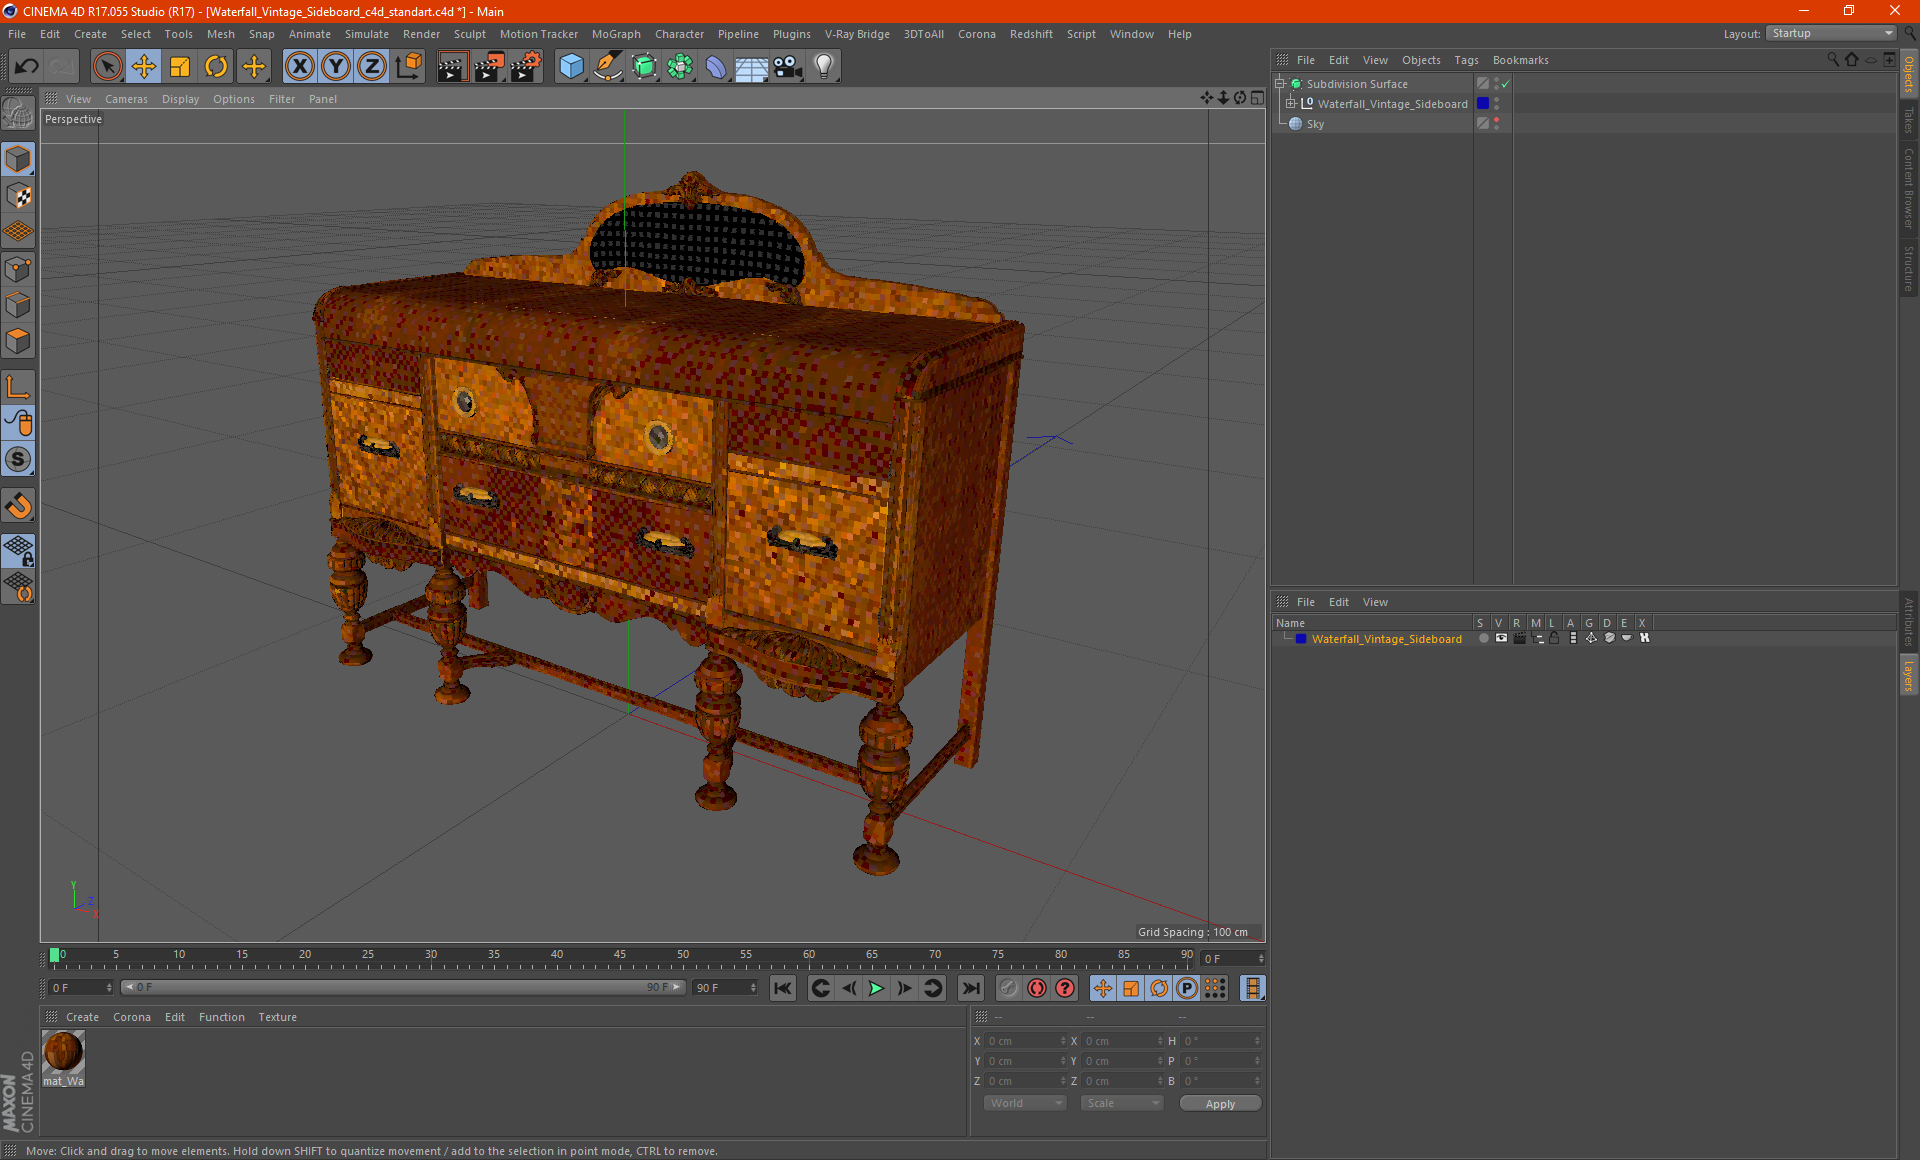Switch to Points mode

click(x=18, y=269)
